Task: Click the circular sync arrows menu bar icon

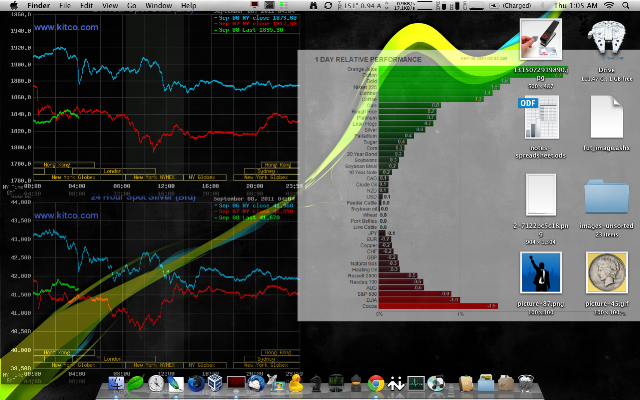Action: (328, 5)
